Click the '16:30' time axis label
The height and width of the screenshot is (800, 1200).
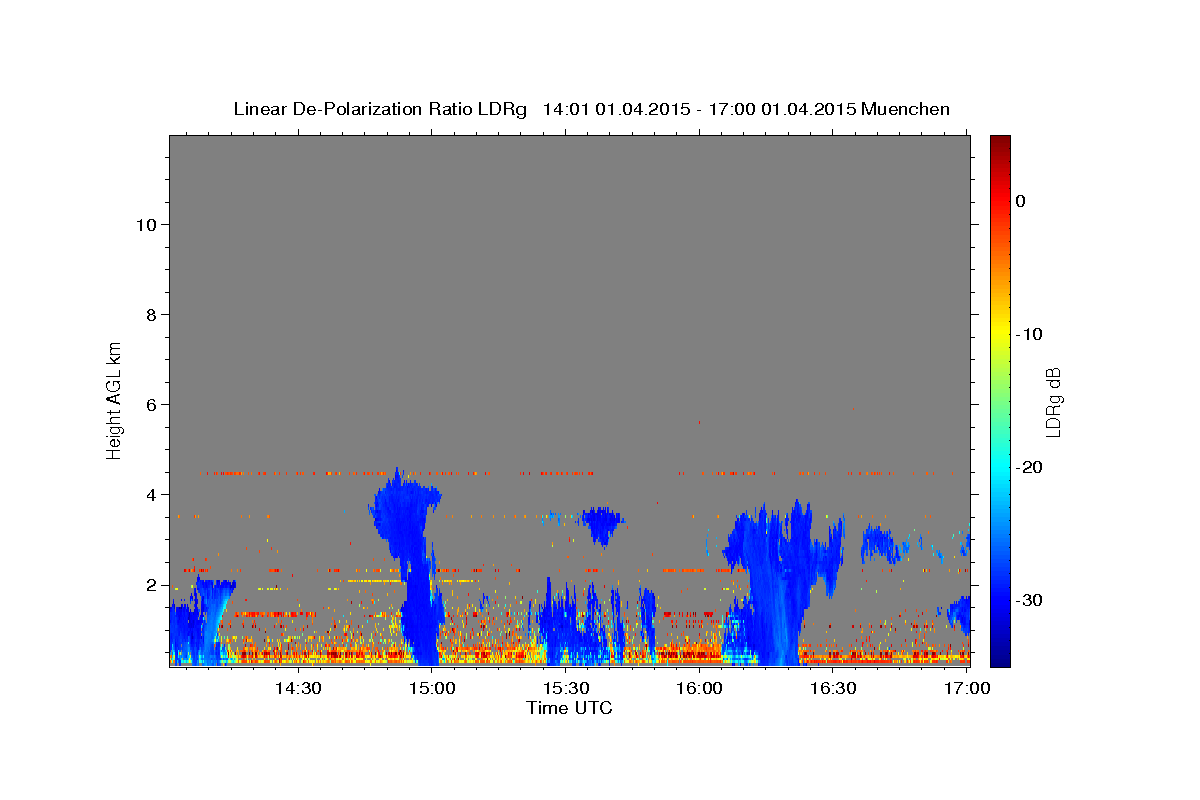click(x=834, y=688)
